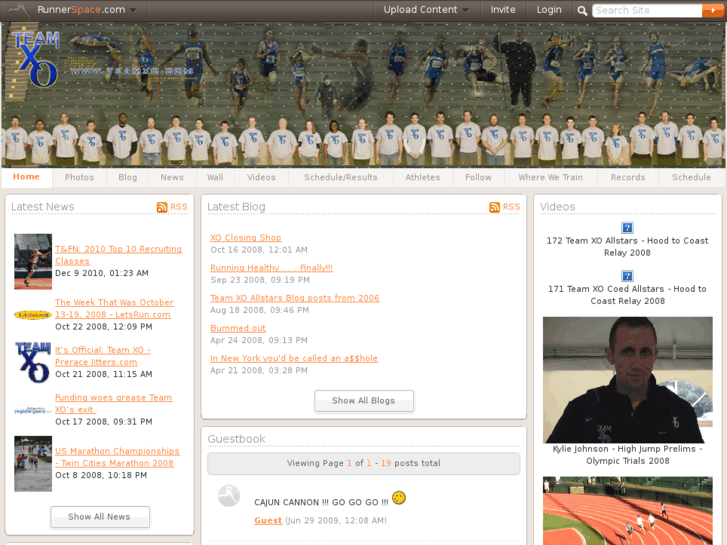
Task: Open the track race video thumbnail
Action: point(628,511)
